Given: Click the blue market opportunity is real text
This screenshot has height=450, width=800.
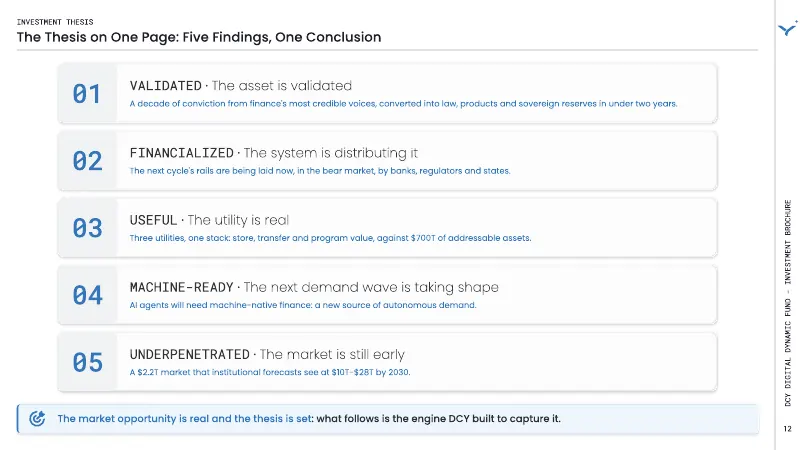Looking at the screenshot, I should (184, 419).
